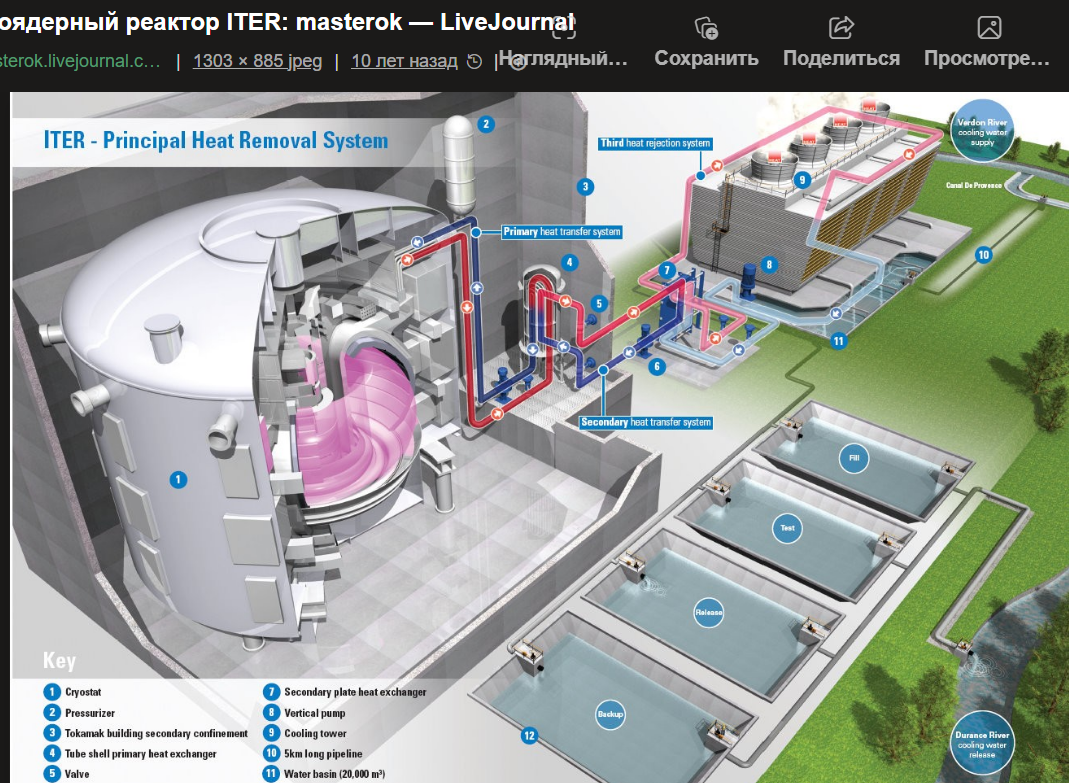
Task: Click the "Third heat rejection system" label
Action: coord(655,143)
